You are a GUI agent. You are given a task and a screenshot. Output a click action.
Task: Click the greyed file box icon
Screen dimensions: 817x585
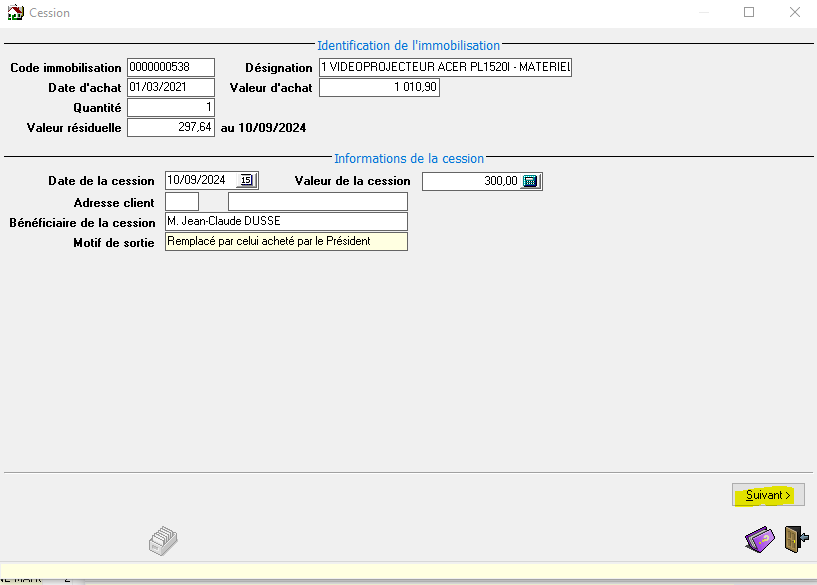163,541
